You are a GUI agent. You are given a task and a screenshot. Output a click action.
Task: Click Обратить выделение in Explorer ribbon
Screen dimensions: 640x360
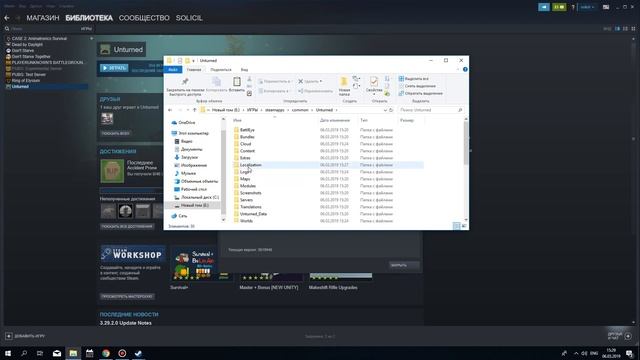421,93
